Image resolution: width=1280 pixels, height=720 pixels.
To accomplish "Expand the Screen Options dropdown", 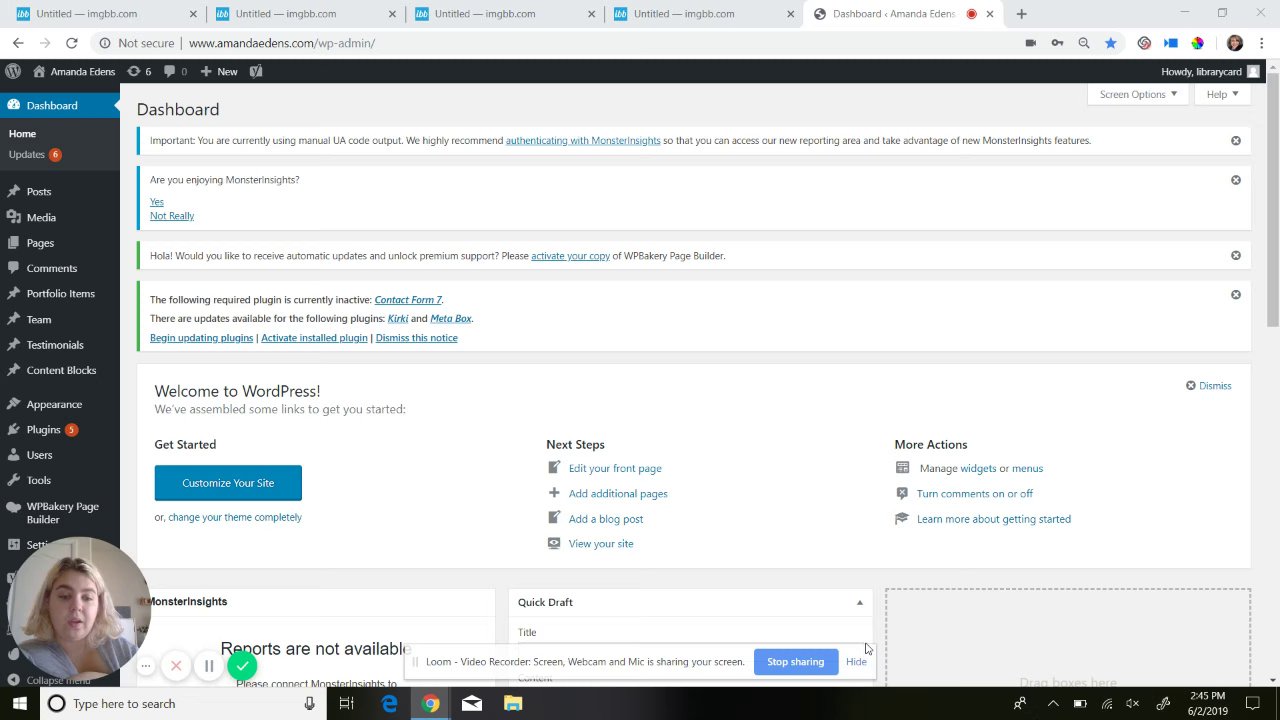I will 1138,94.
